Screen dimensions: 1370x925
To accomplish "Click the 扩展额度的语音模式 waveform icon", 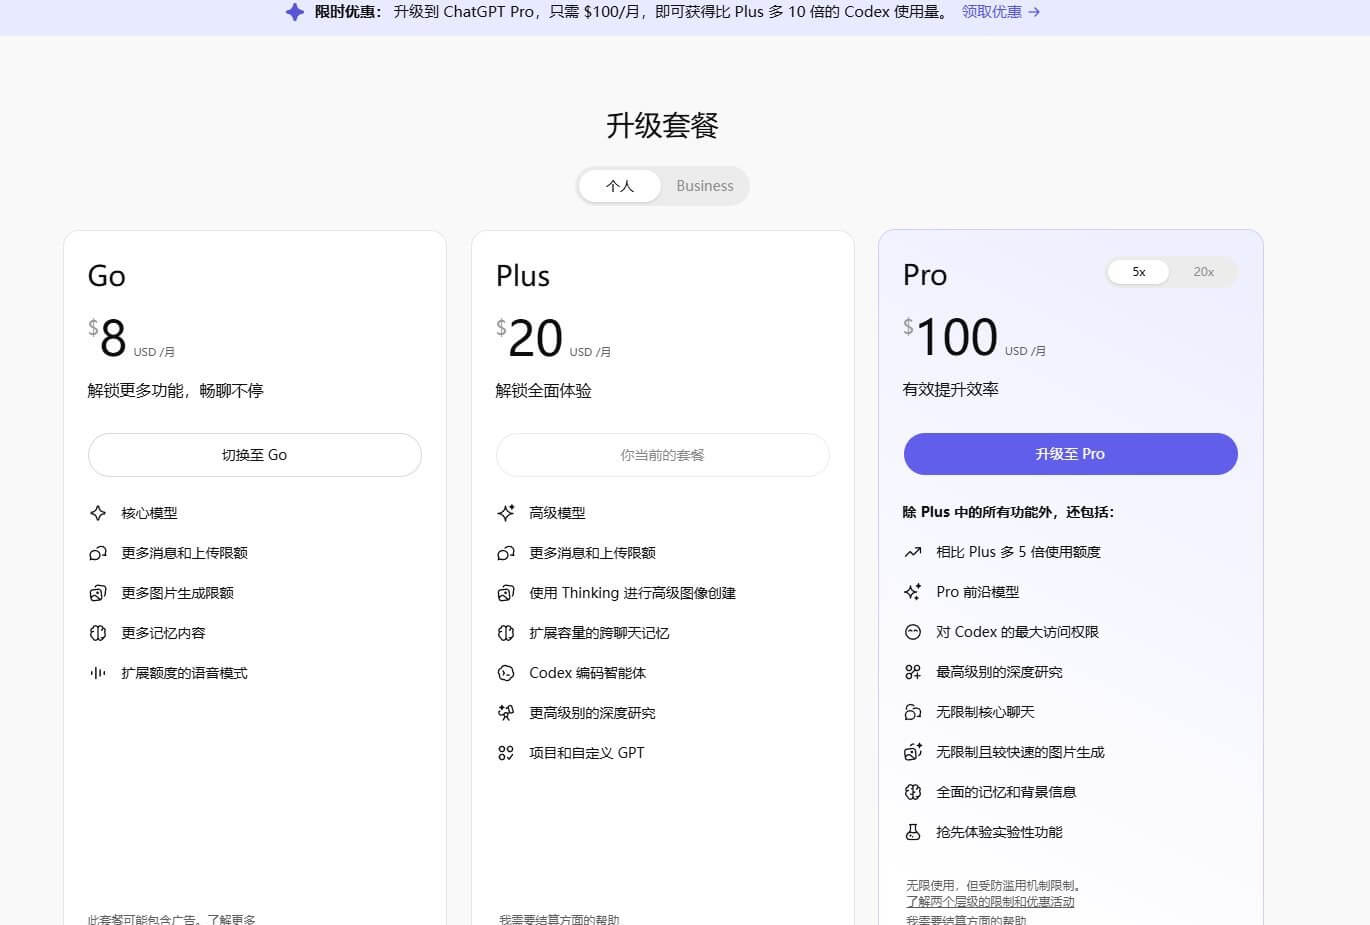I will point(98,673).
